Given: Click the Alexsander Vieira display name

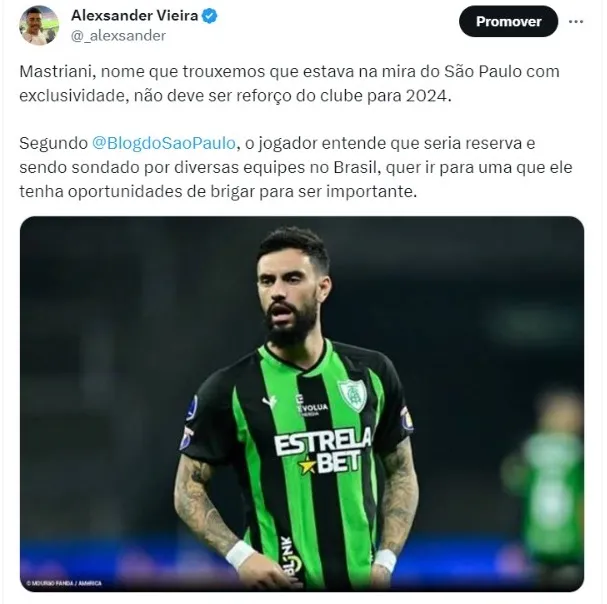Looking at the screenshot, I should coord(134,16).
